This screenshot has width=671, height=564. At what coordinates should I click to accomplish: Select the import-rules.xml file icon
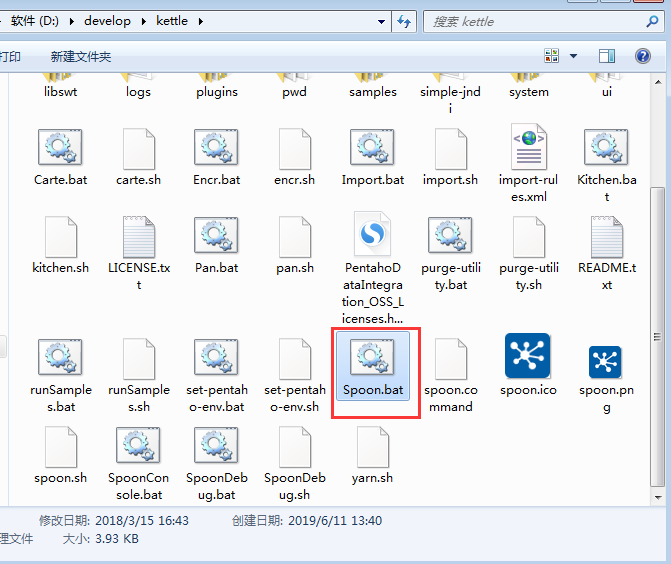click(528, 147)
